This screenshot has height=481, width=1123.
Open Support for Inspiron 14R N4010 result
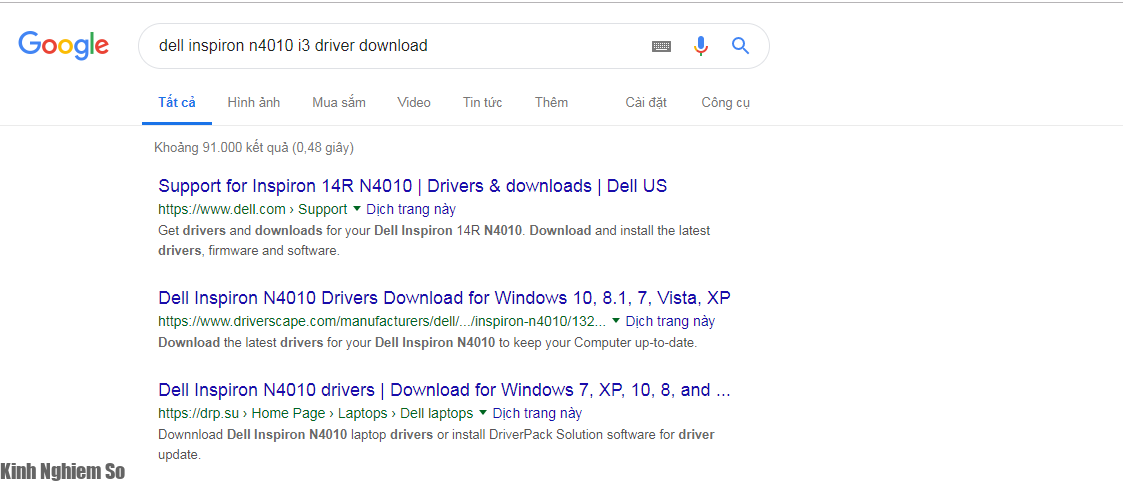[413, 186]
